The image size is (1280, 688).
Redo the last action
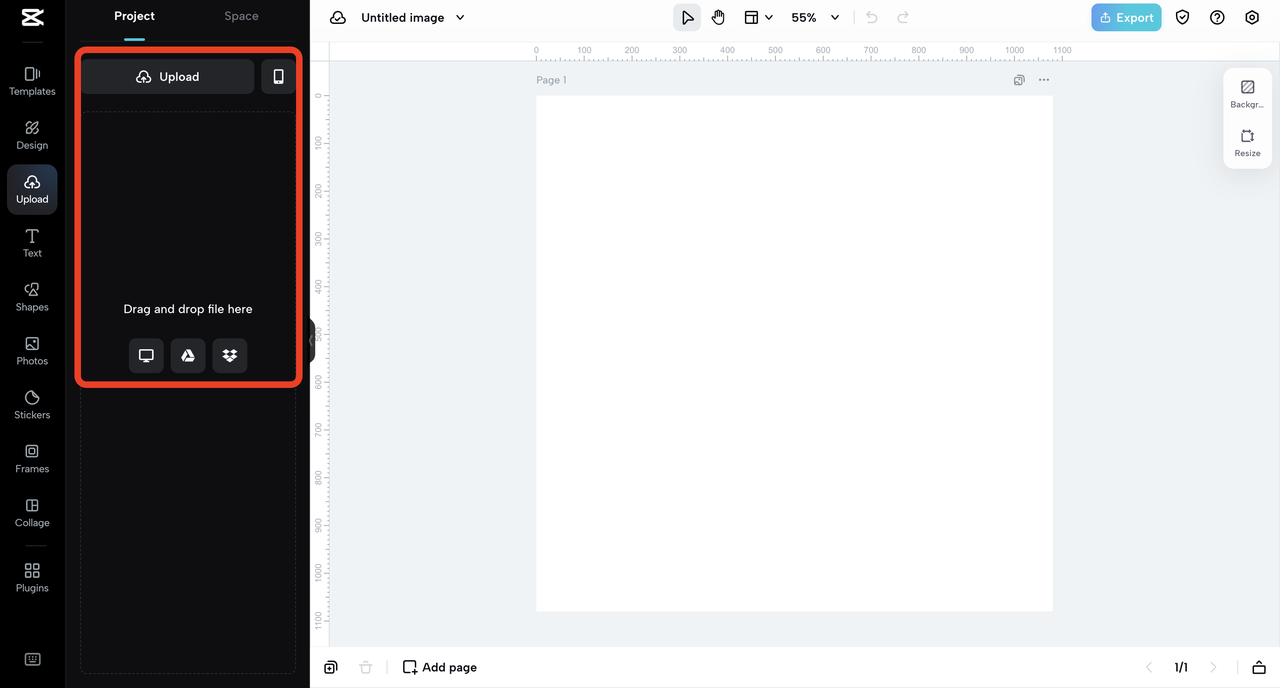coord(903,17)
